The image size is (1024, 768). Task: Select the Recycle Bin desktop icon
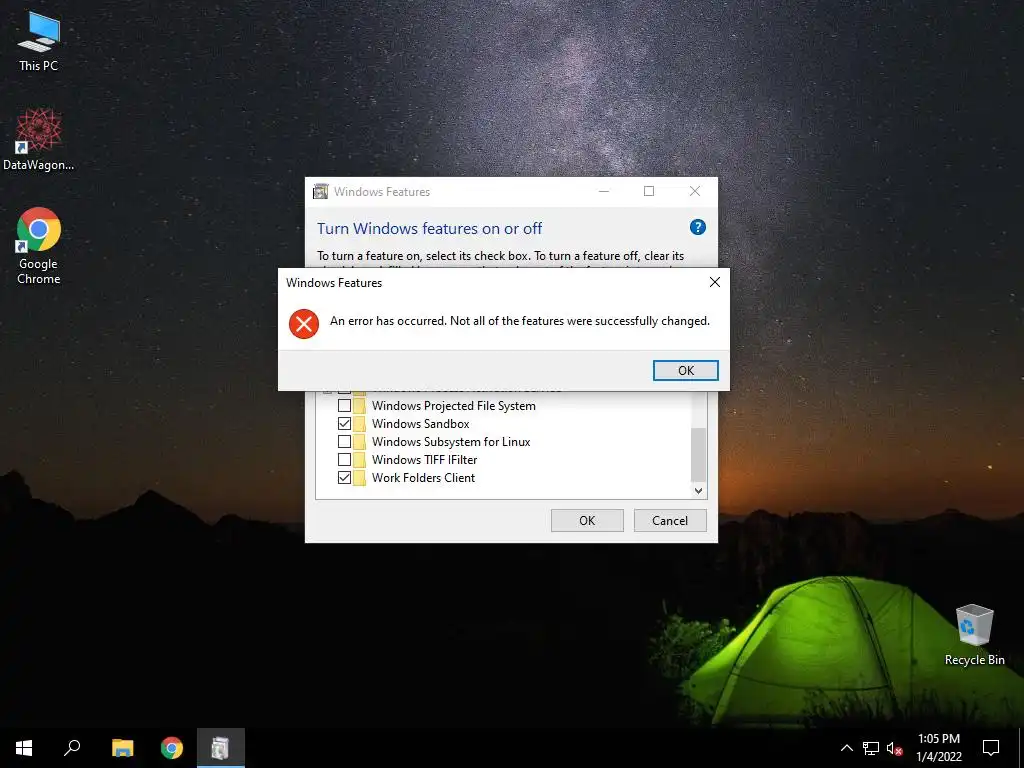coord(974,635)
